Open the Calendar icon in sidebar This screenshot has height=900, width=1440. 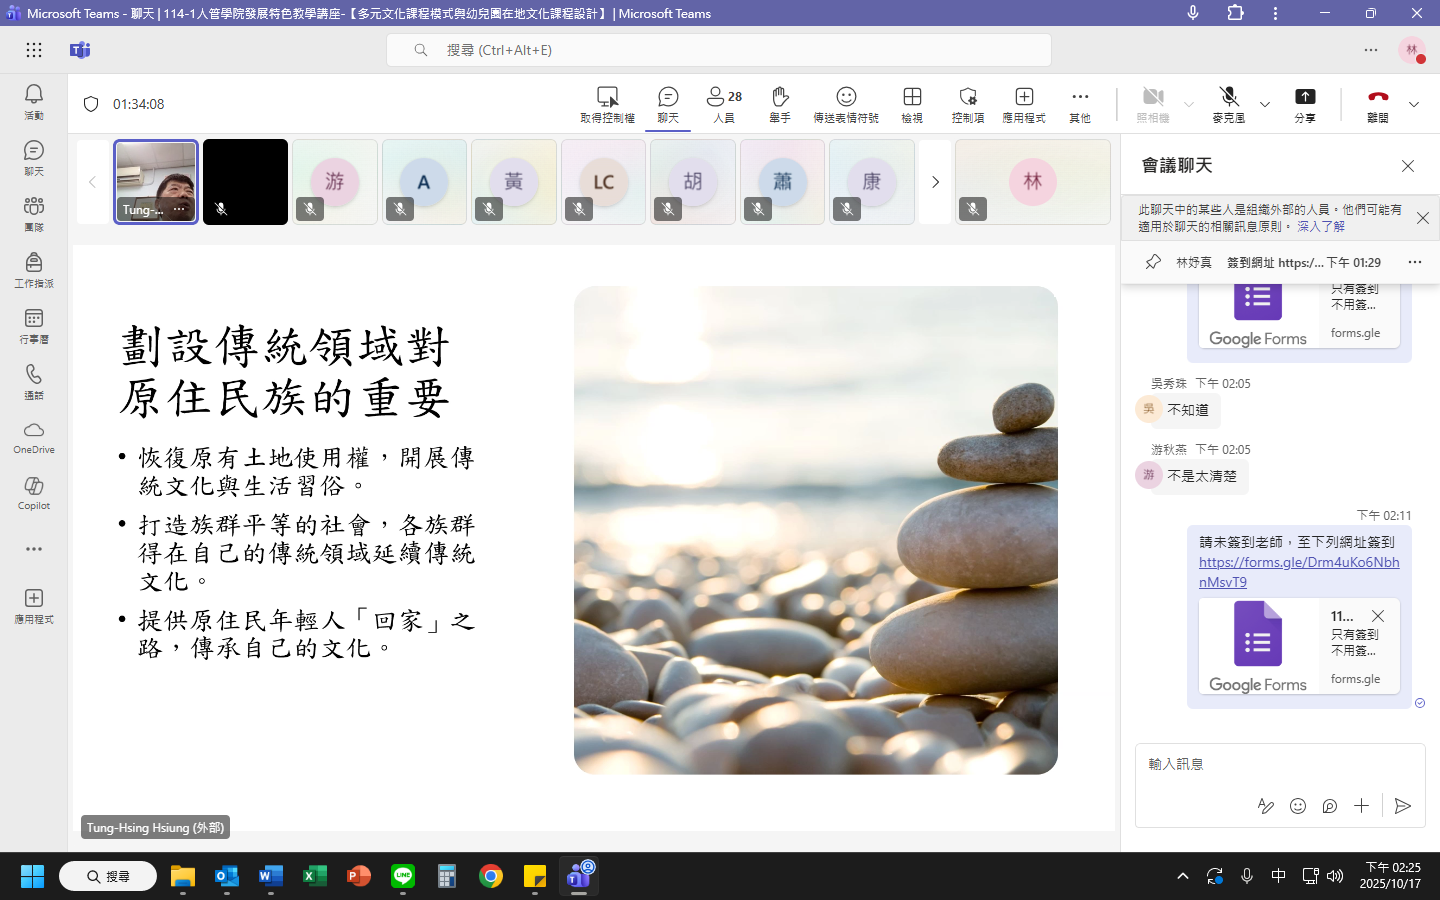point(34,325)
